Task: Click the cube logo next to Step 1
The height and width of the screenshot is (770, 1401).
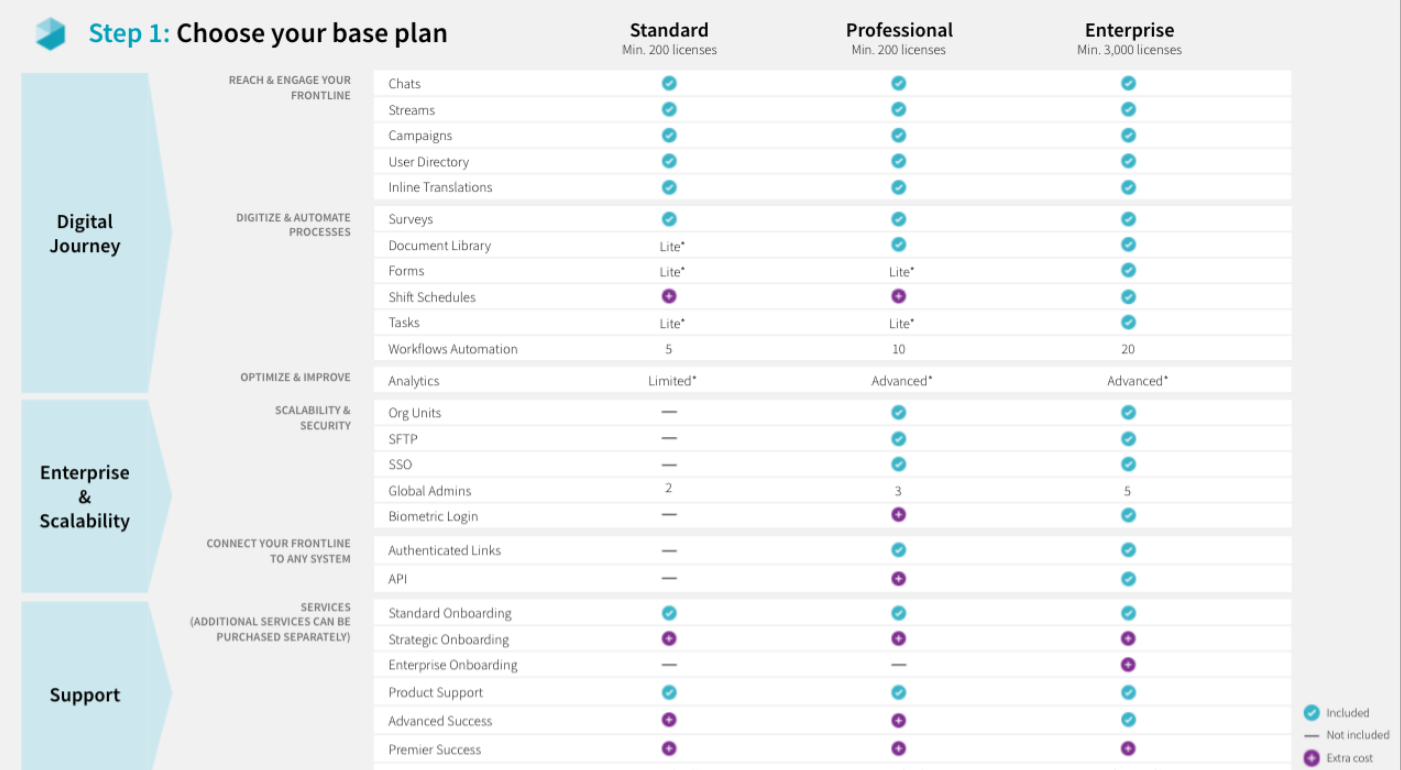Action: click(48, 32)
